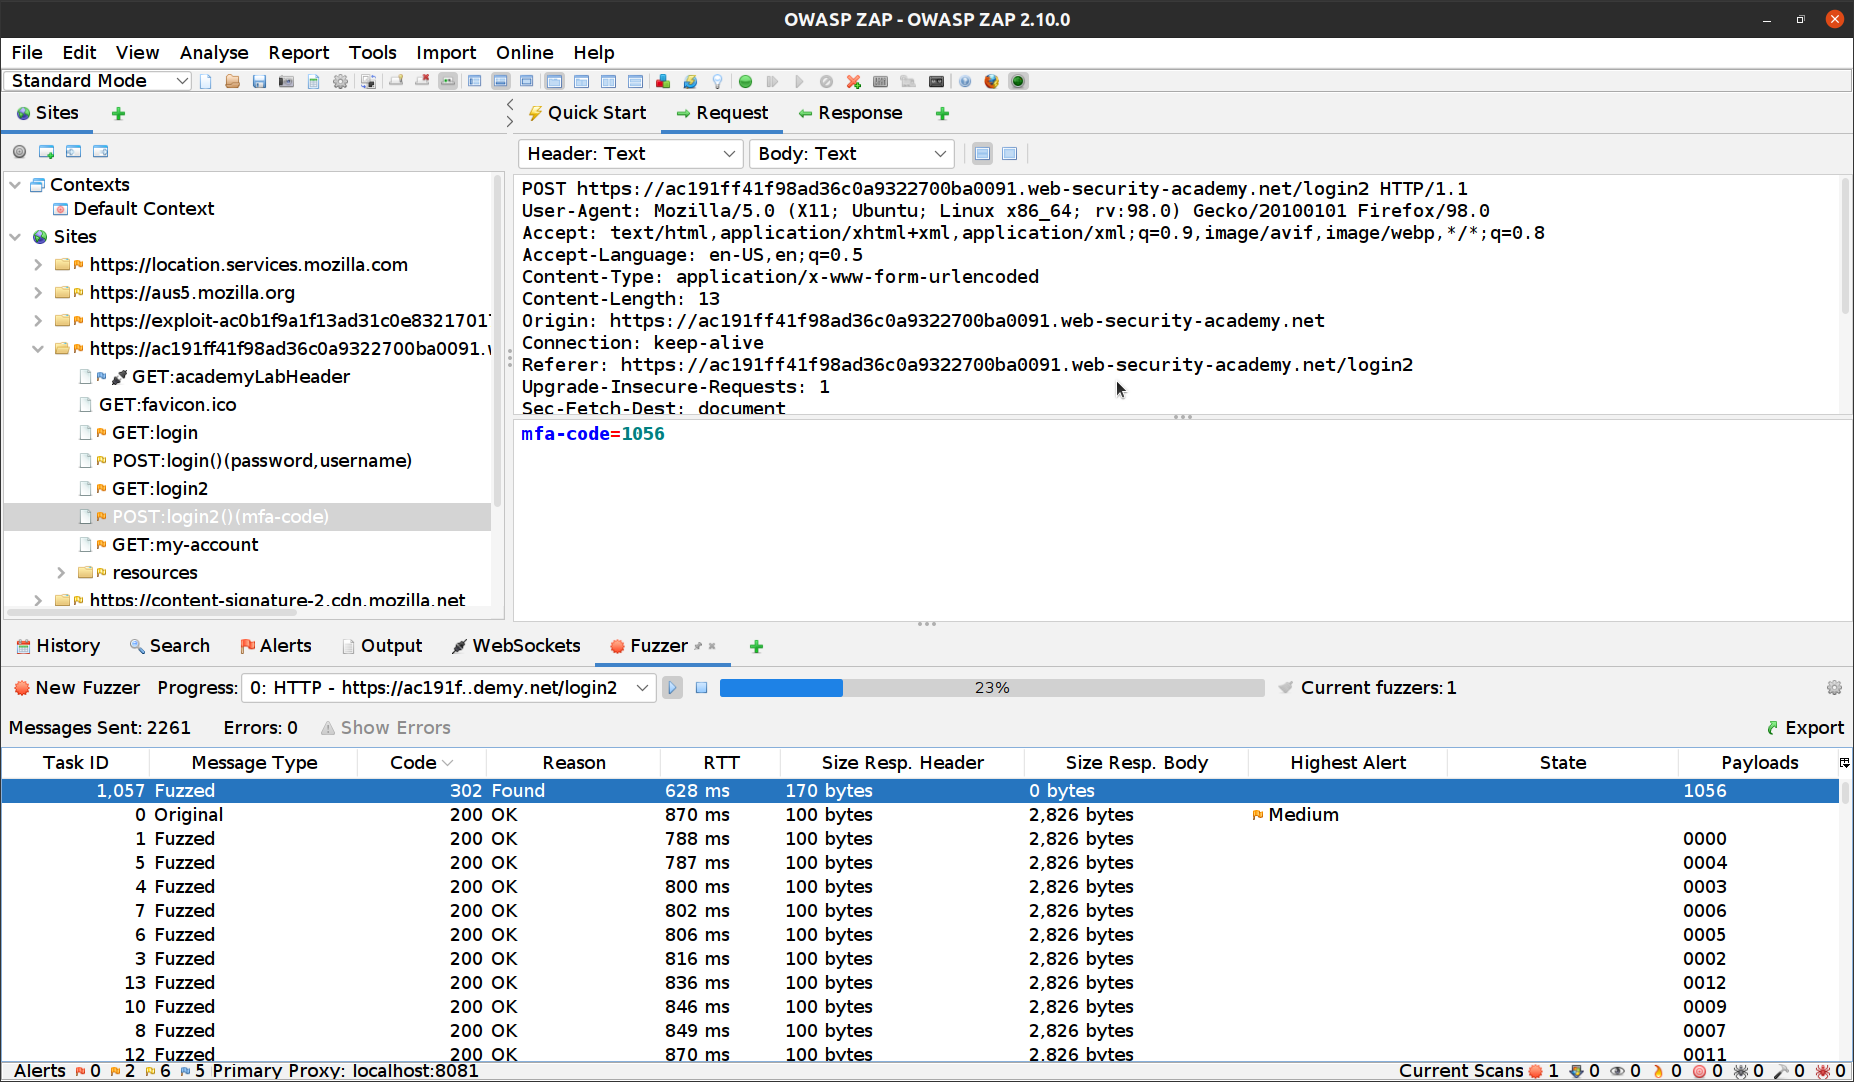The height and width of the screenshot is (1082, 1854).
Task: Click the Firefox browser launch icon
Action: (x=991, y=81)
